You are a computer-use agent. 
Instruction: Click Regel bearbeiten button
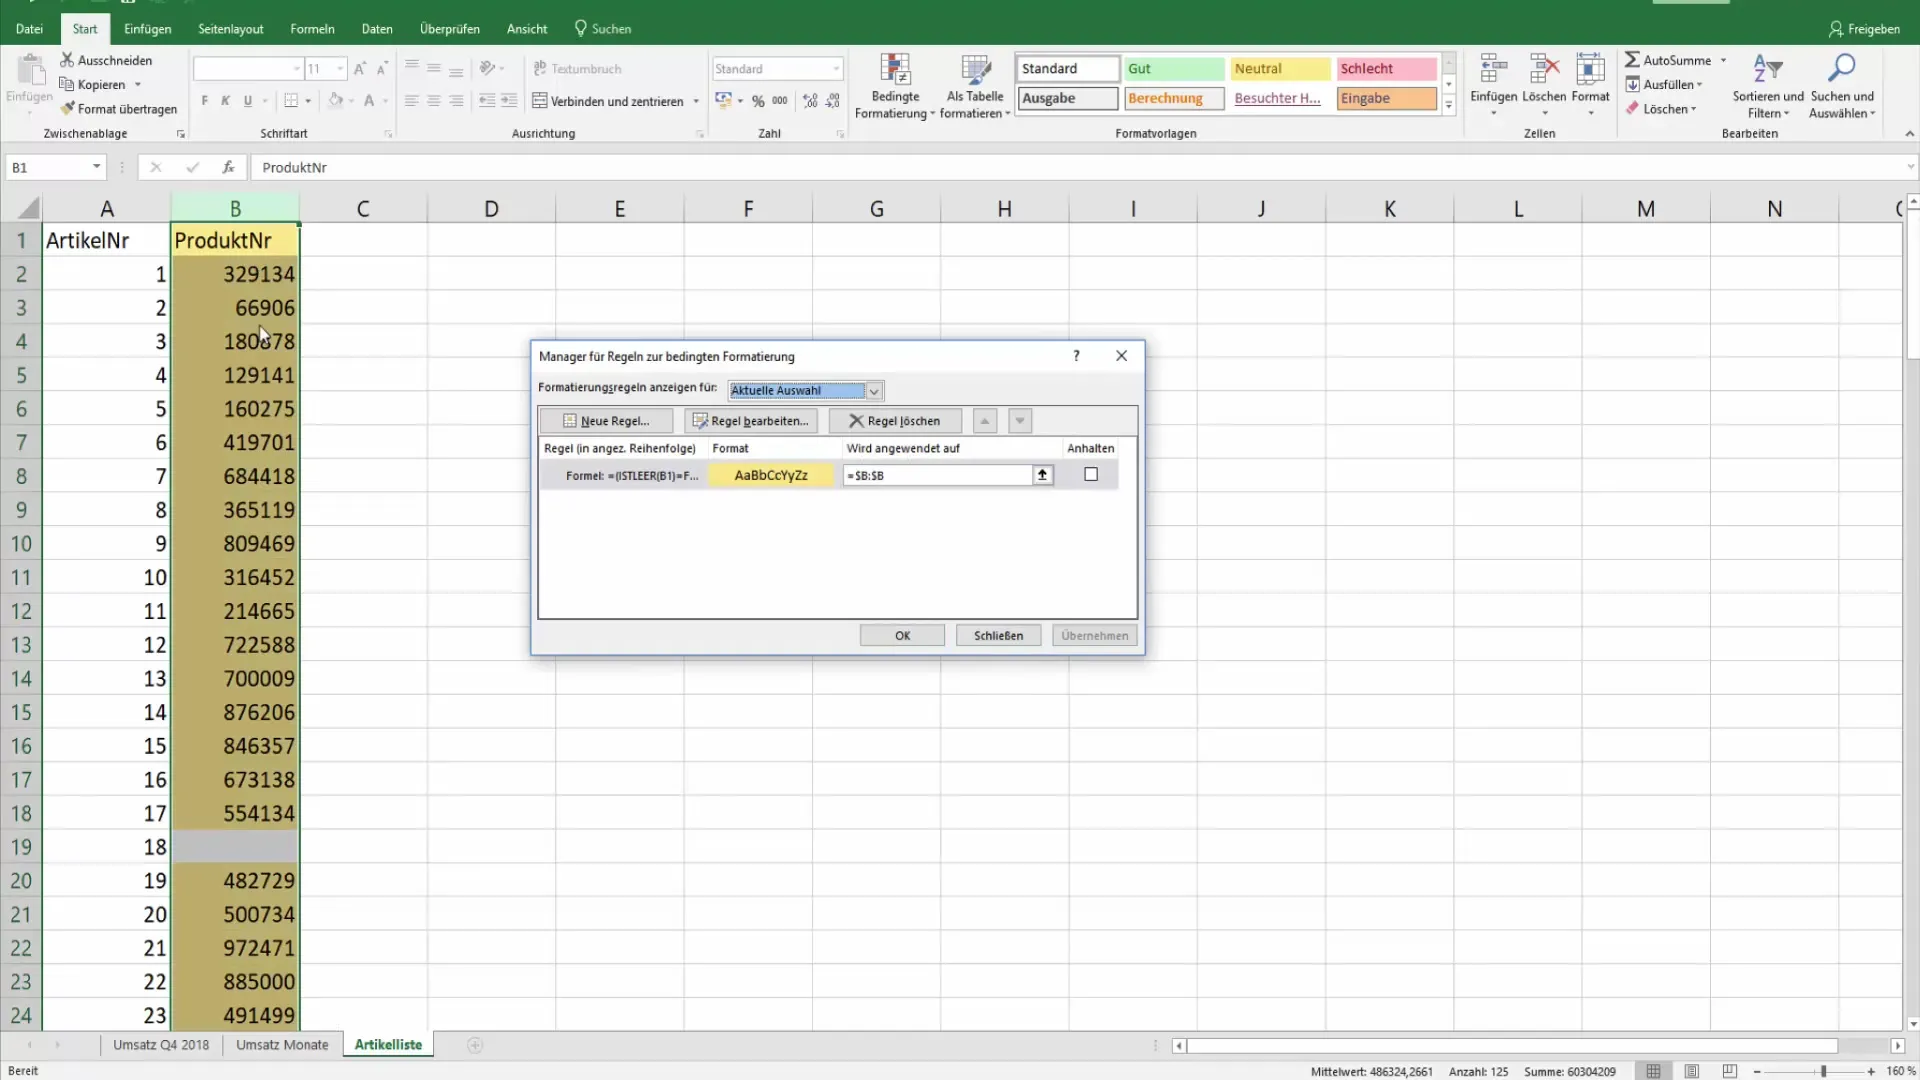point(750,421)
